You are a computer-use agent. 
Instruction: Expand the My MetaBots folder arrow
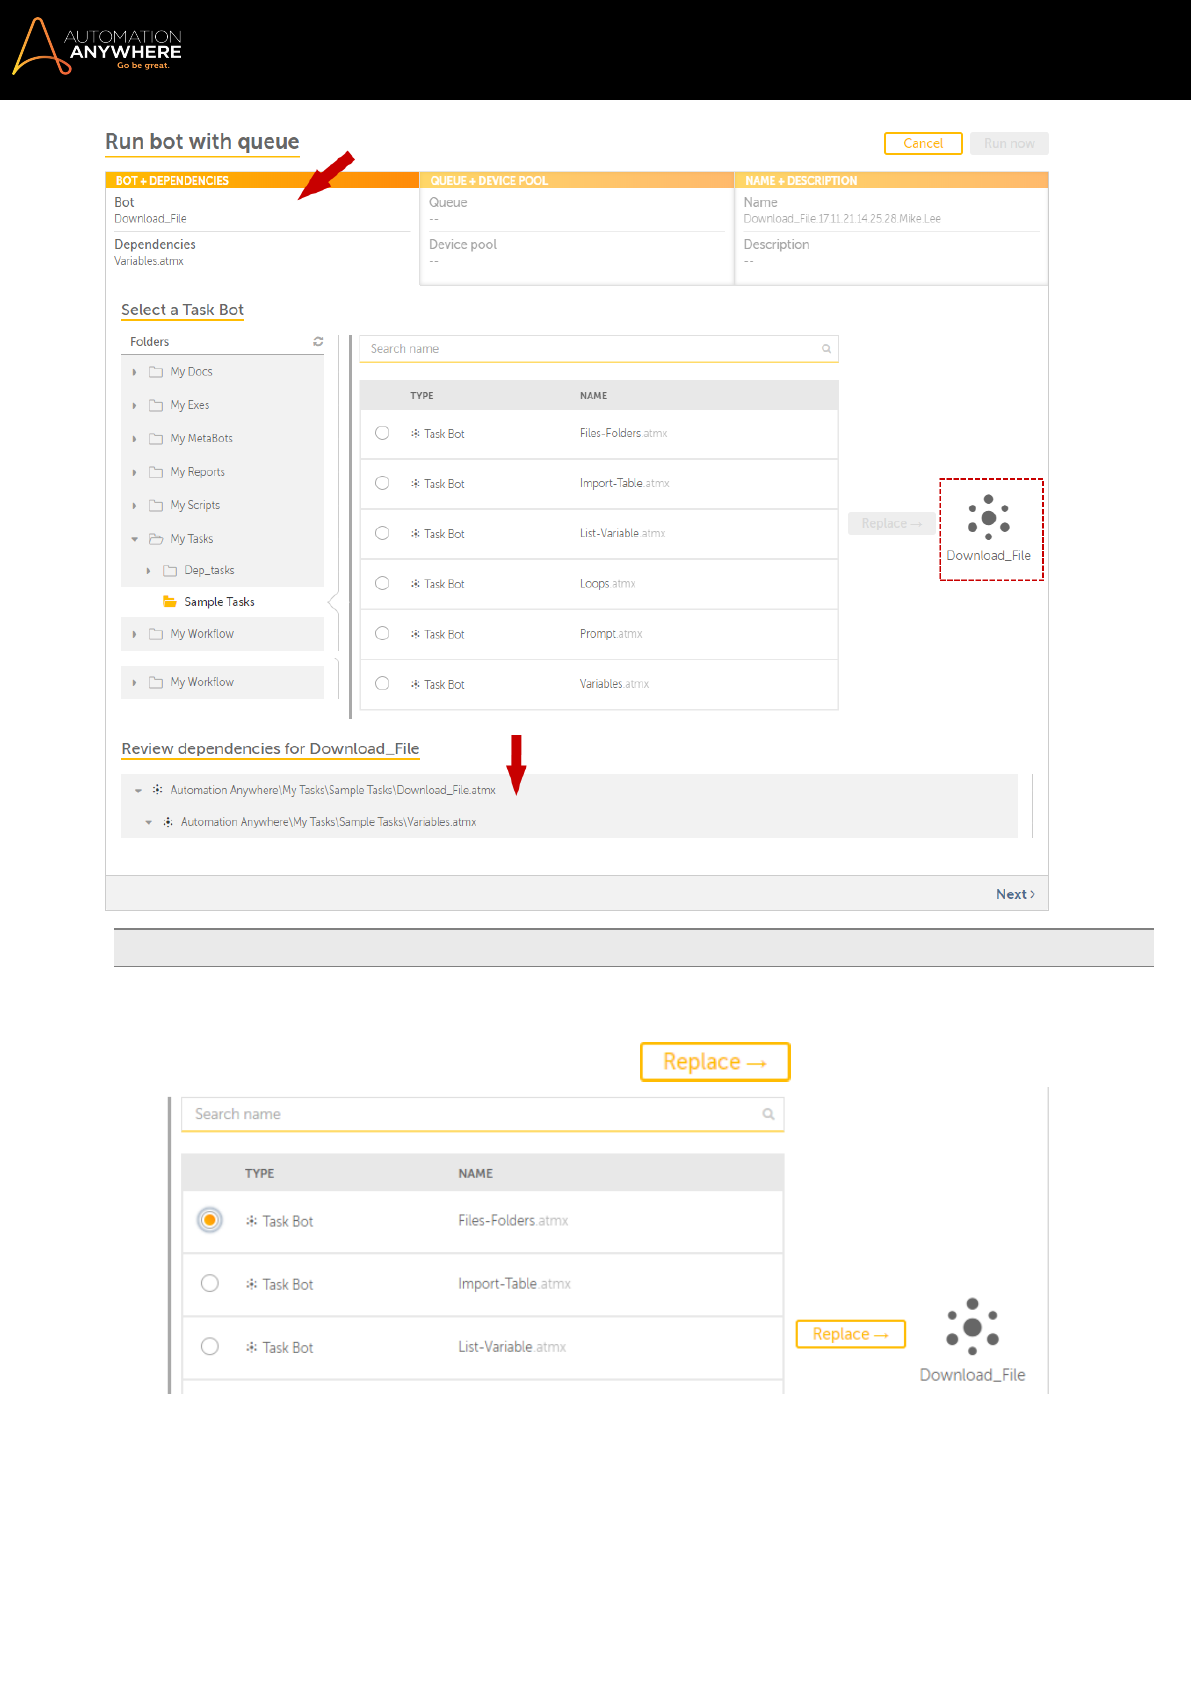point(135,439)
